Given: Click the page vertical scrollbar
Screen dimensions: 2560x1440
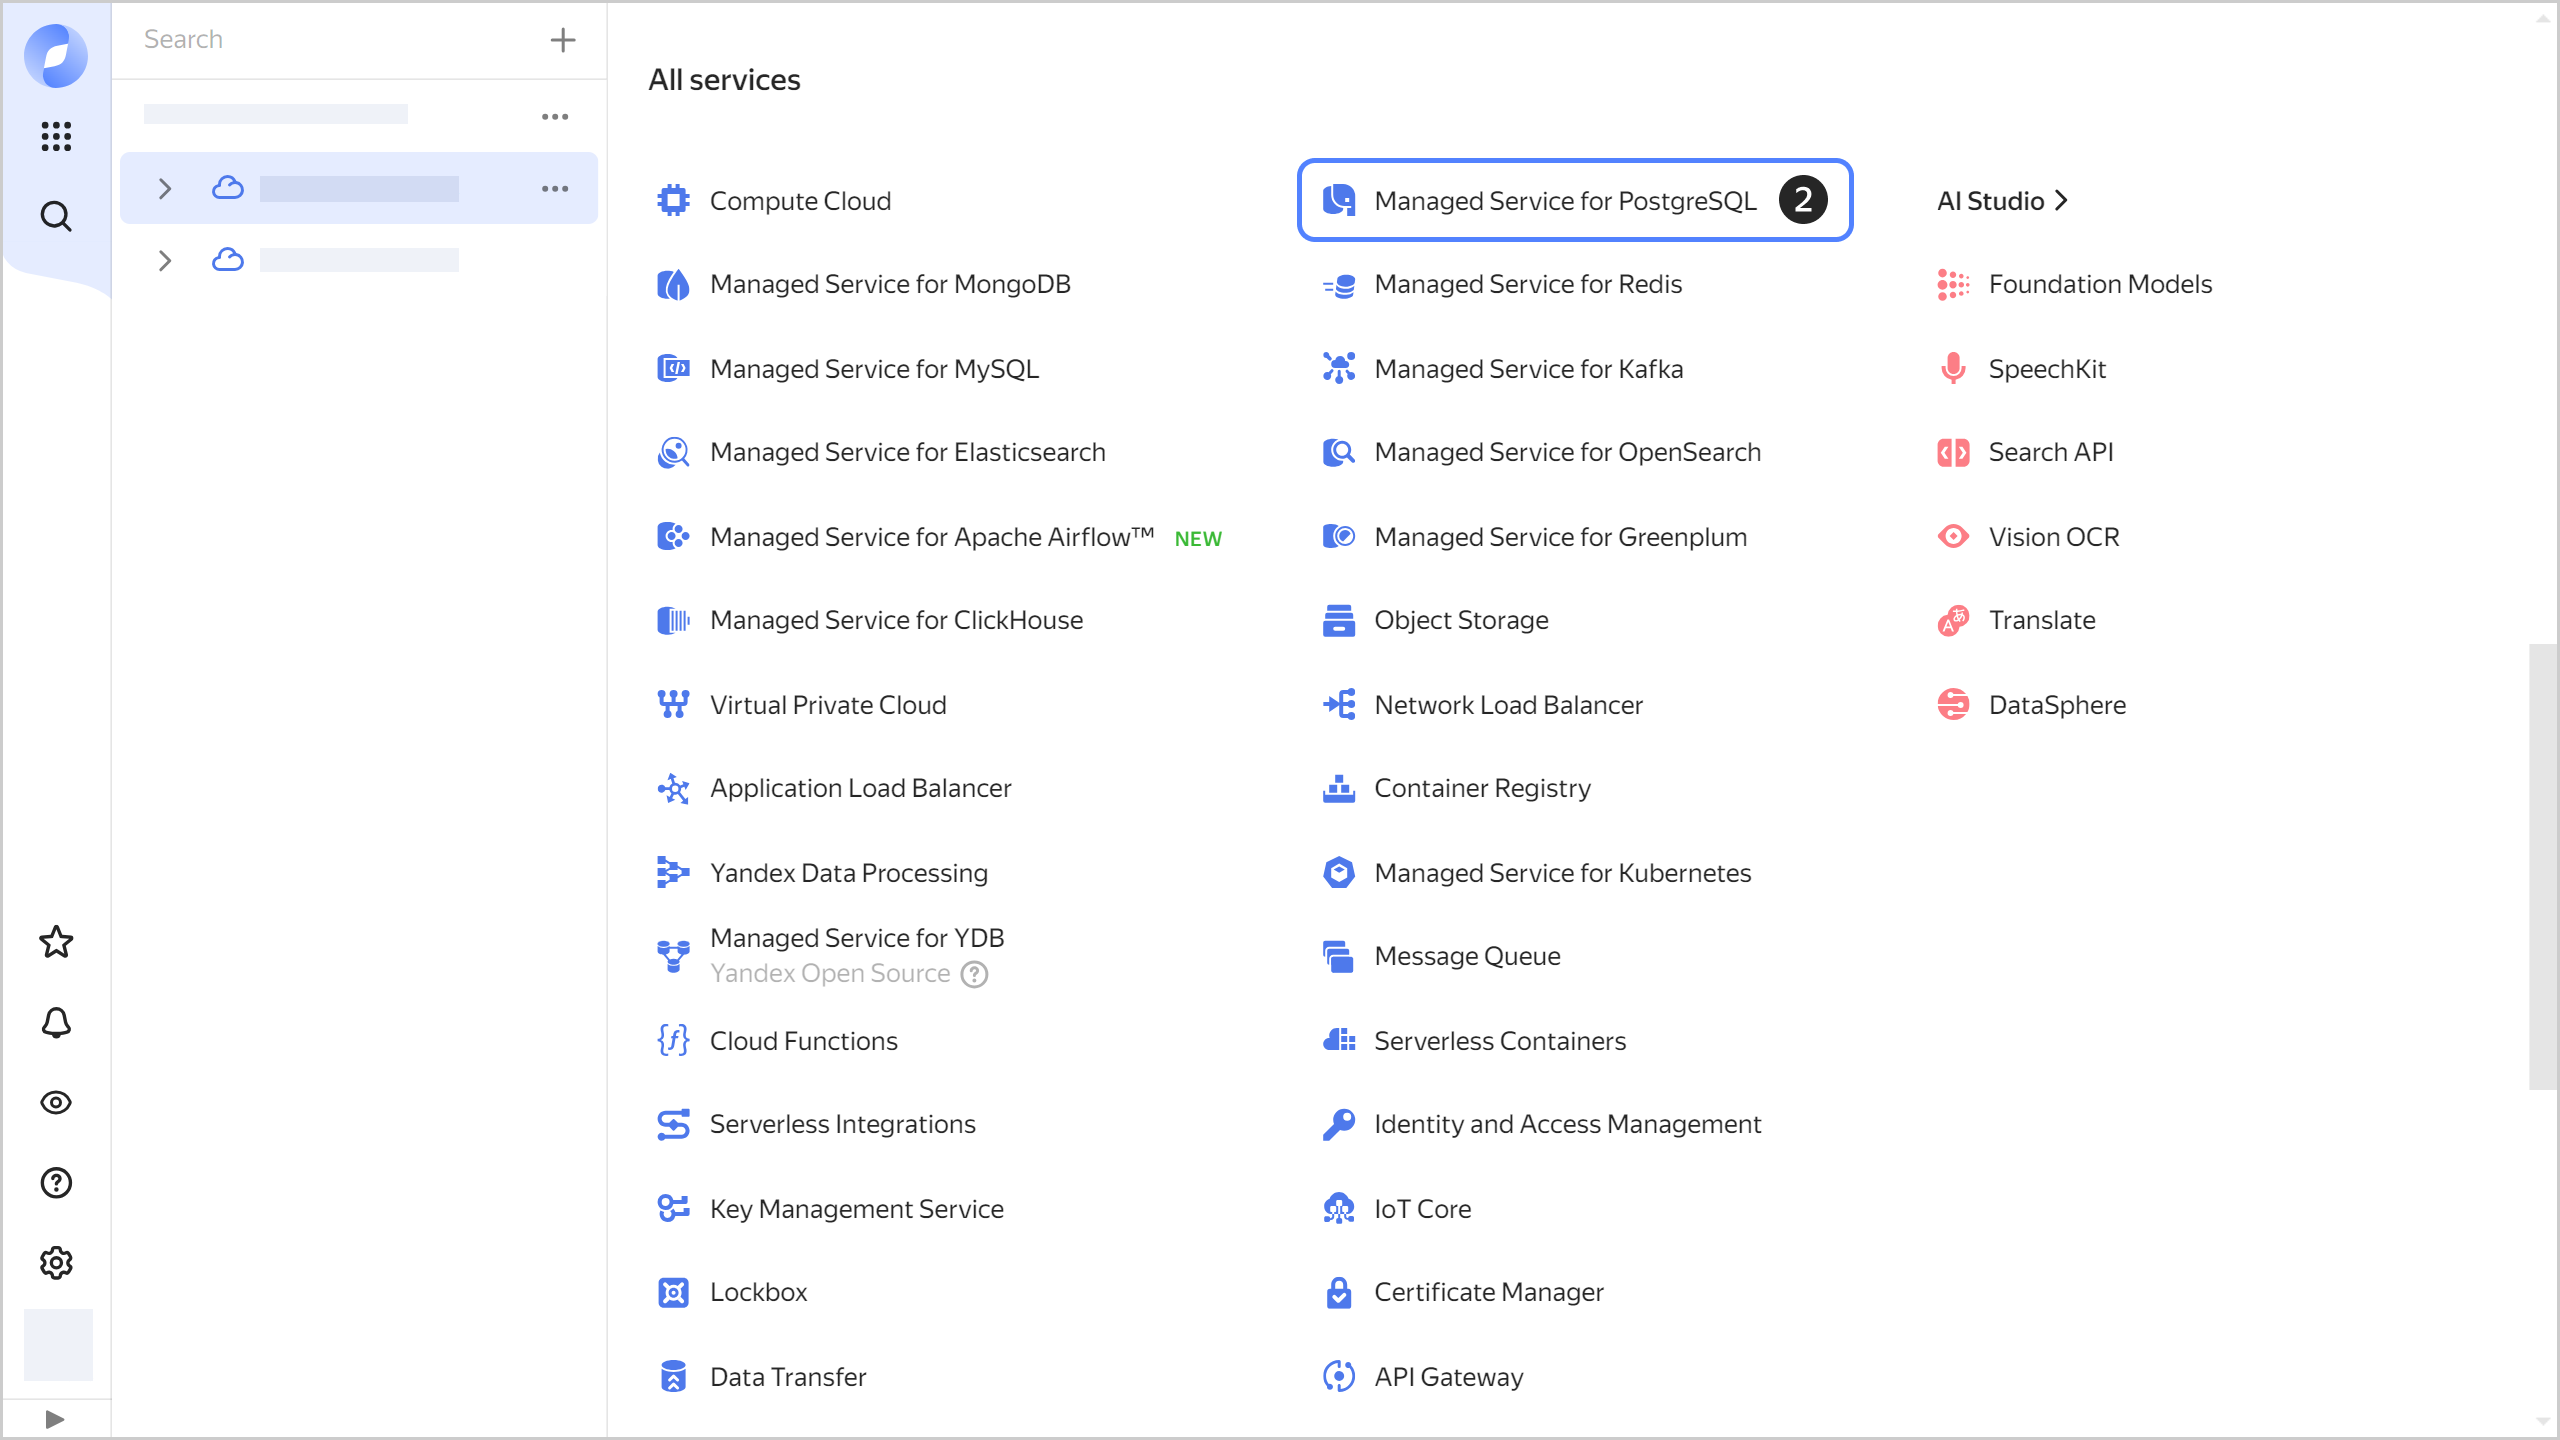Looking at the screenshot, I should (x=2542, y=865).
